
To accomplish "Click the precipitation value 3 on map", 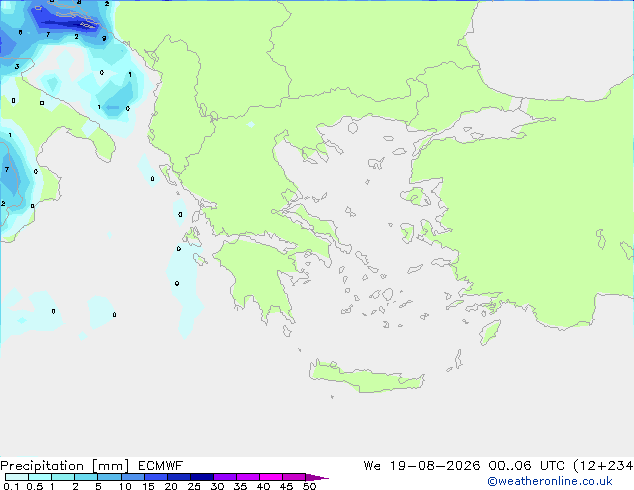I will point(17,66).
